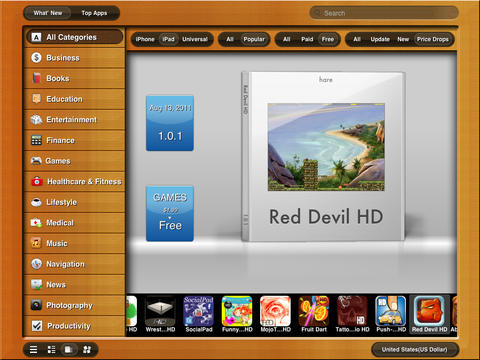Click the Finance calculator icon
This screenshot has height=360, width=480.
point(36,140)
